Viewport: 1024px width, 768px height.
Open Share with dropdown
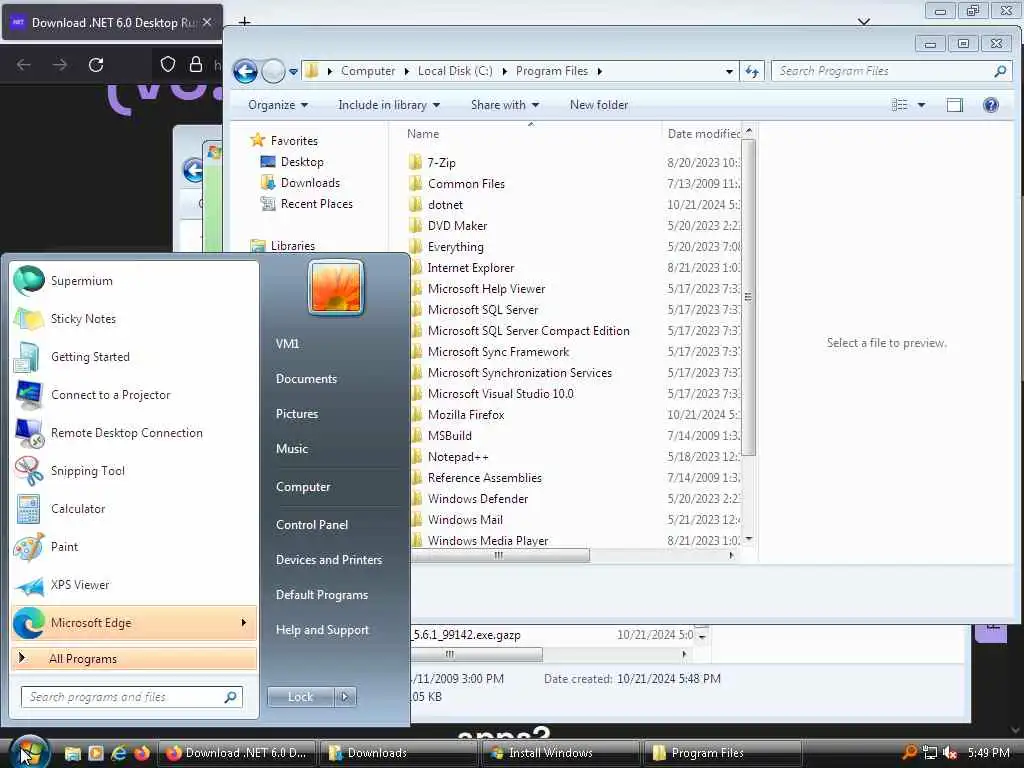(x=505, y=105)
